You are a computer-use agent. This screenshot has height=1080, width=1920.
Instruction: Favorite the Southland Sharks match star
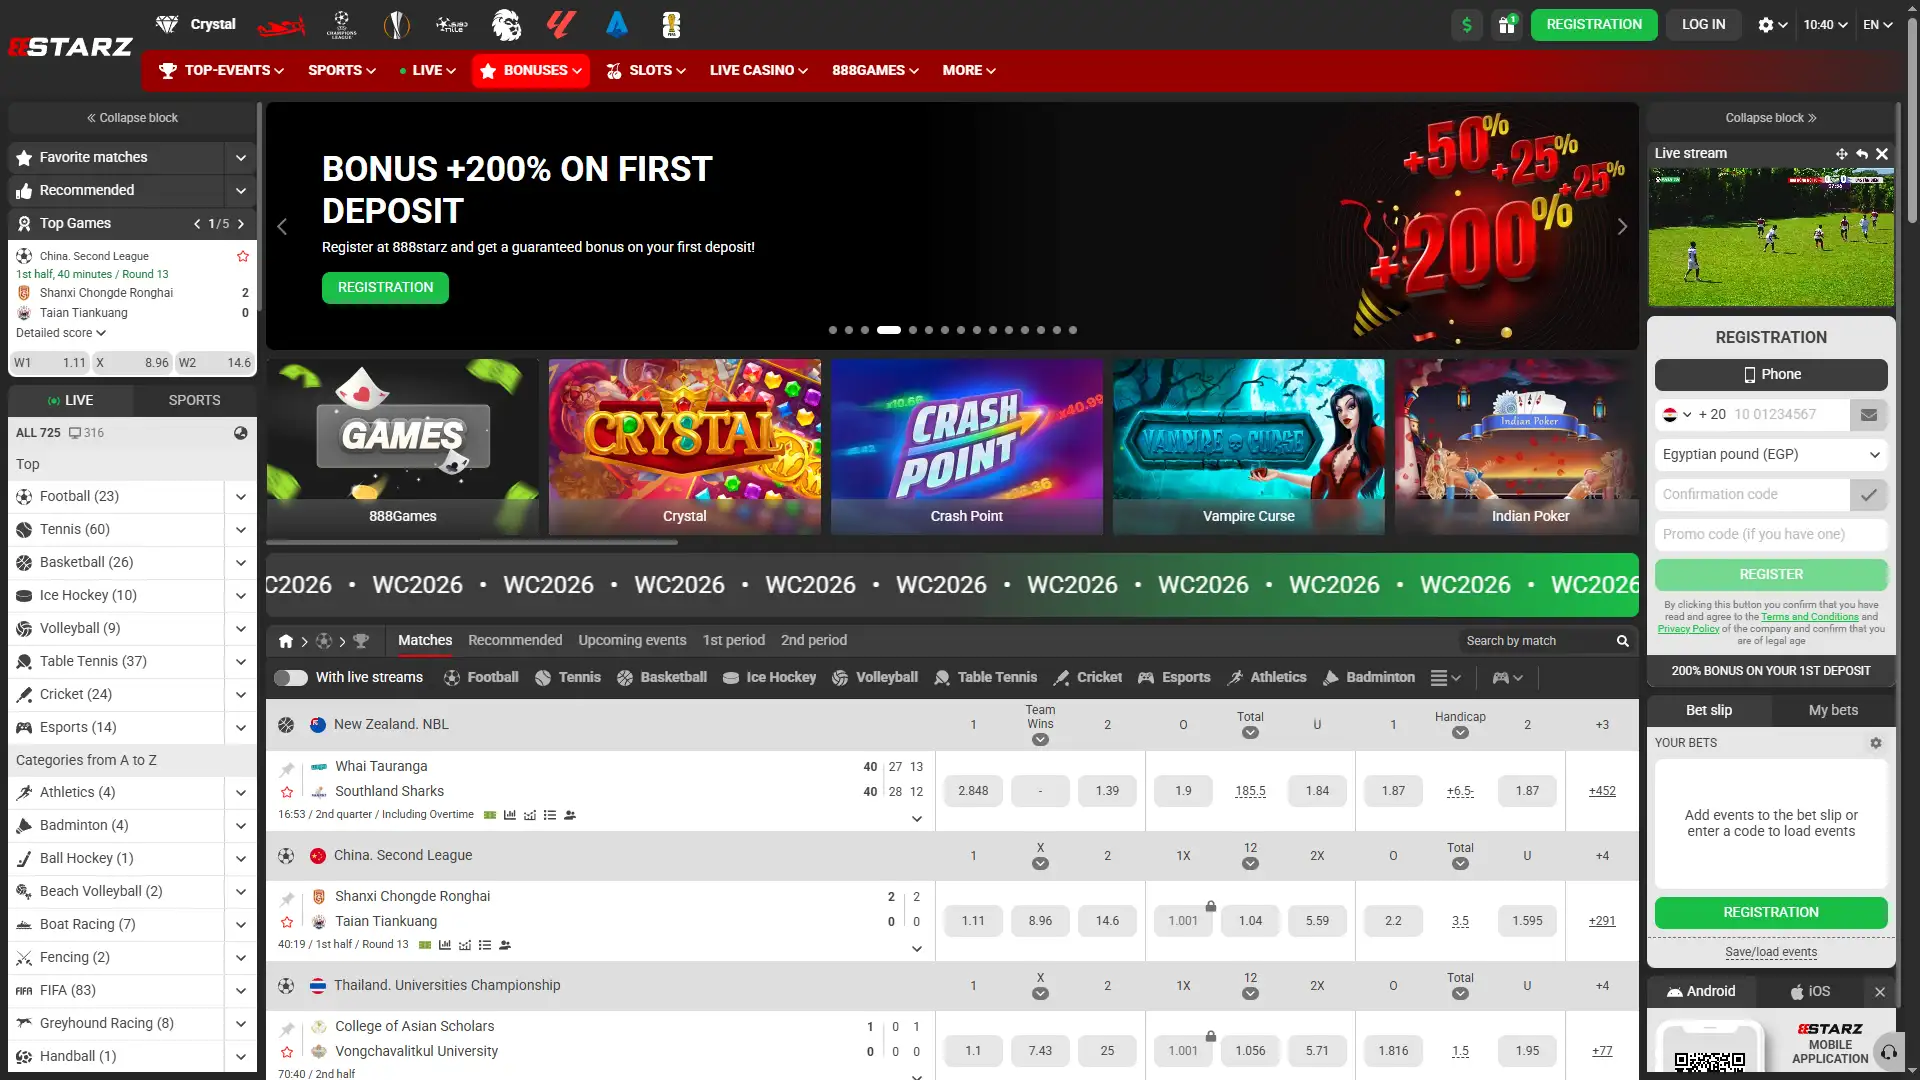tap(287, 792)
